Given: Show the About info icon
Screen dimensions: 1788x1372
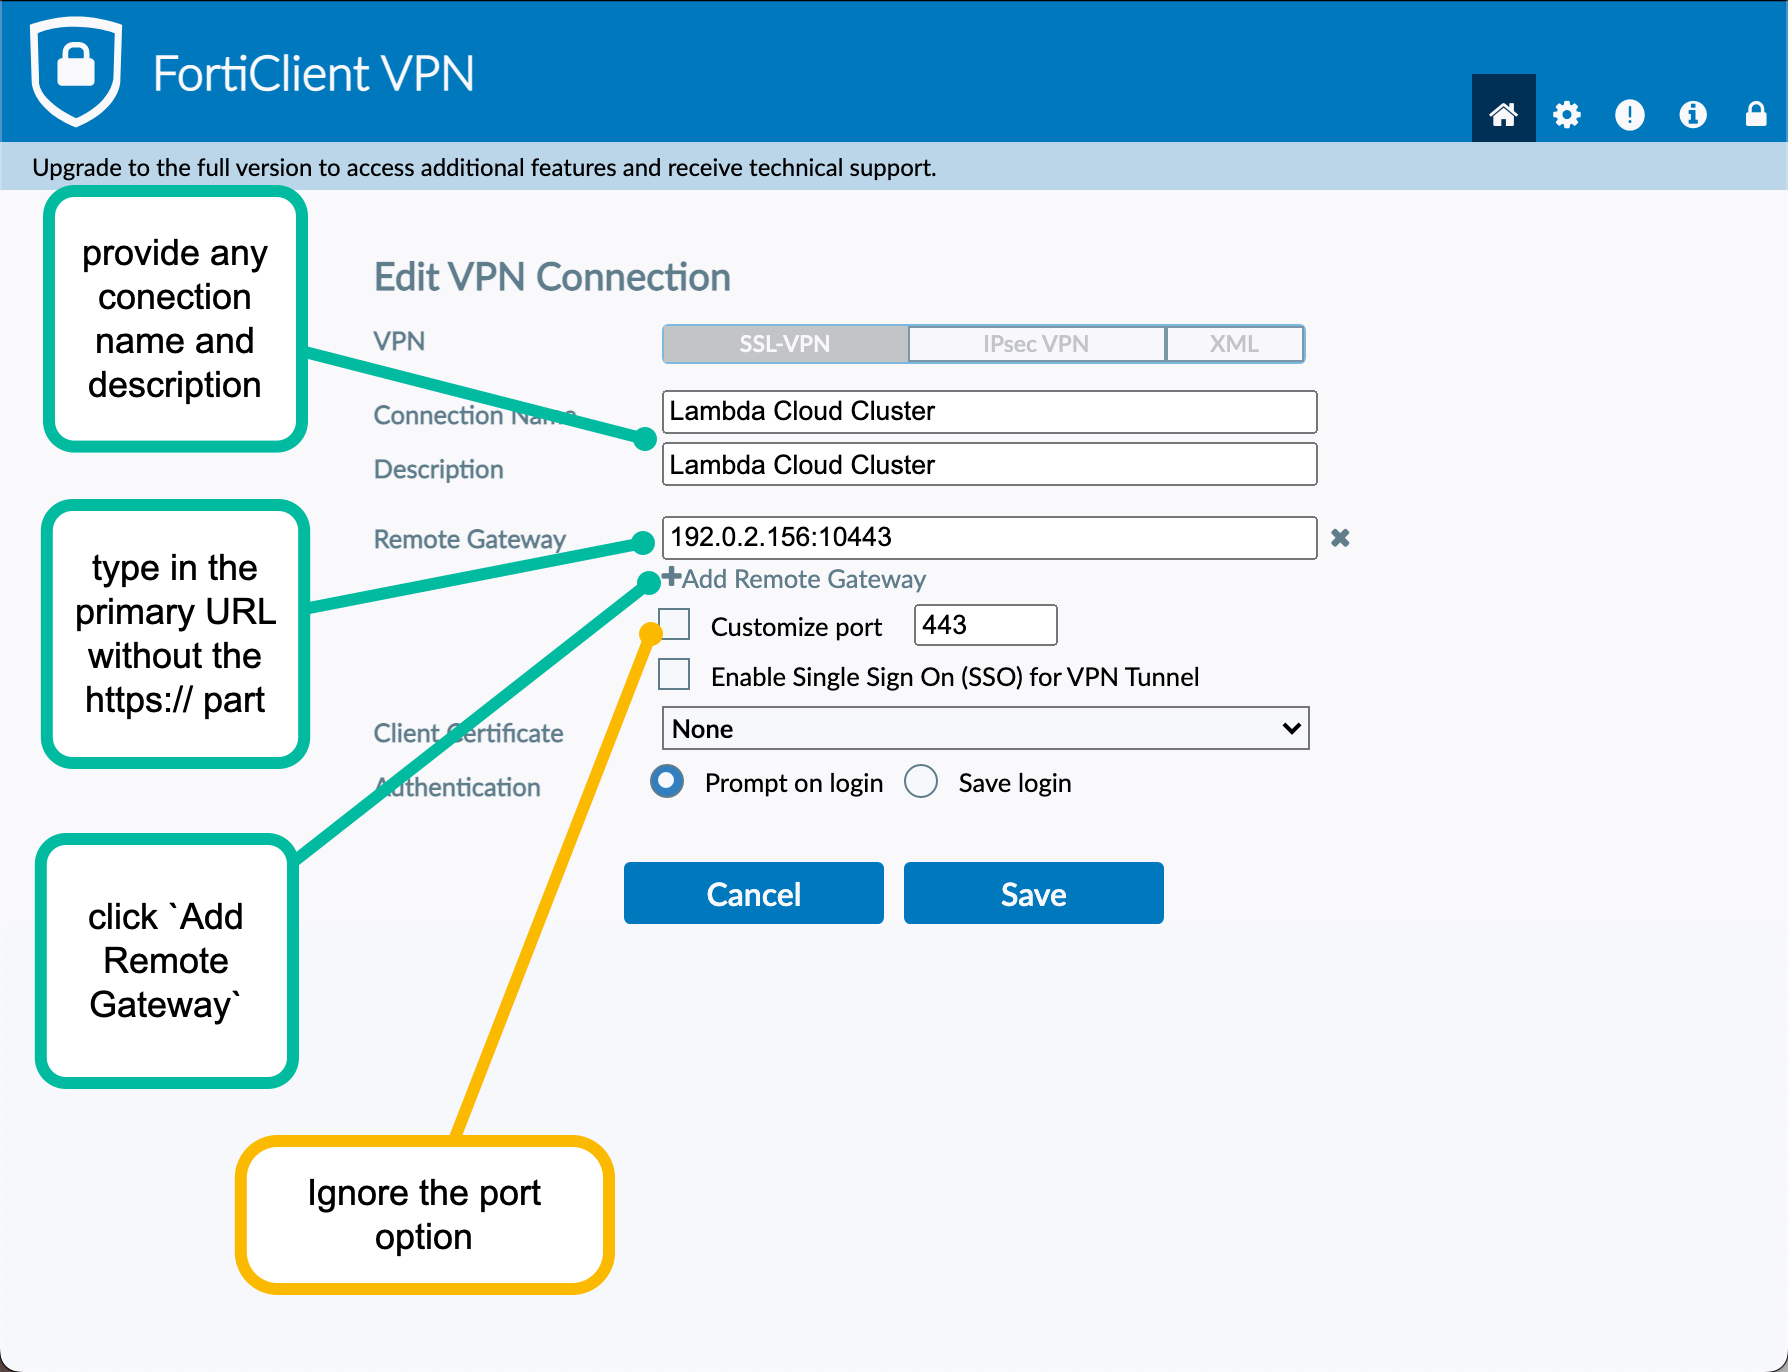Looking at the screenshot, I should point(1692,114).
